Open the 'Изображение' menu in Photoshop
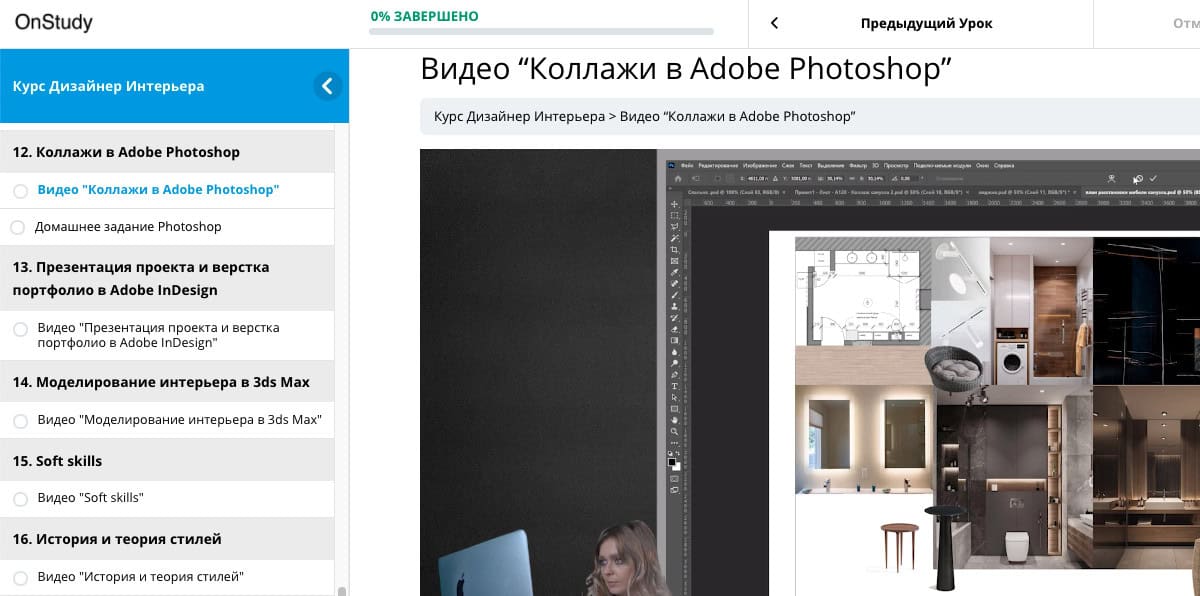1200x596 pixels. [759, 164]
